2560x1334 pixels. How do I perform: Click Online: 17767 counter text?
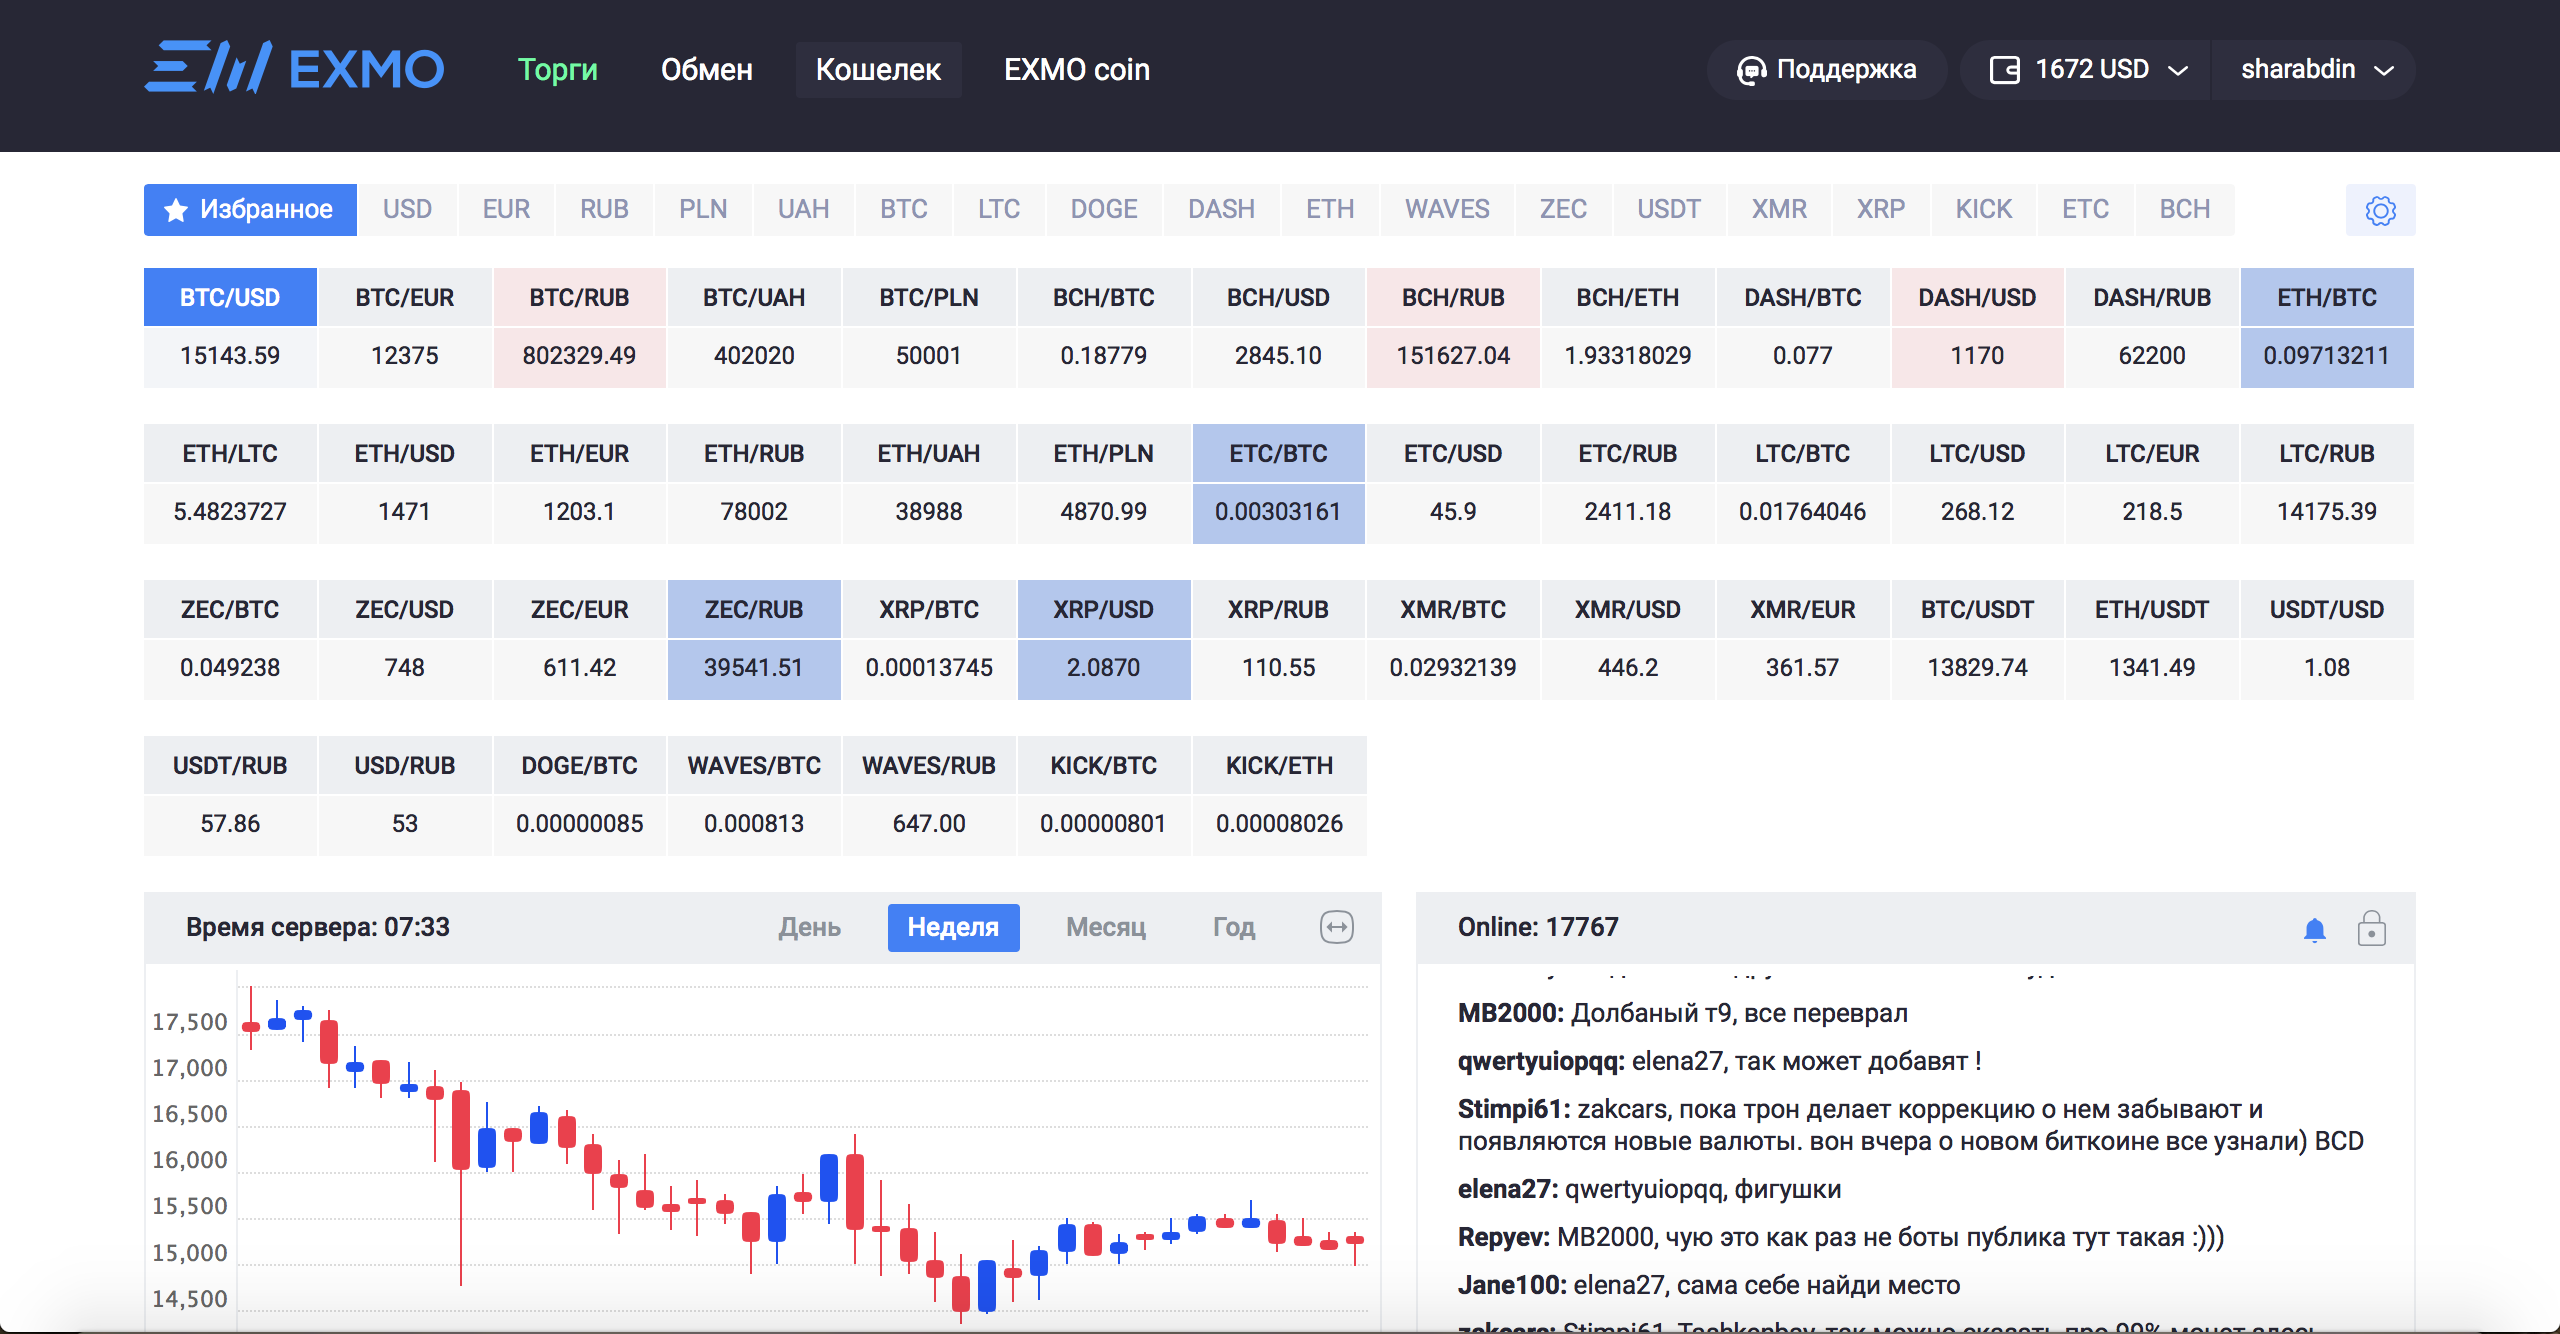pos(1538,927)
